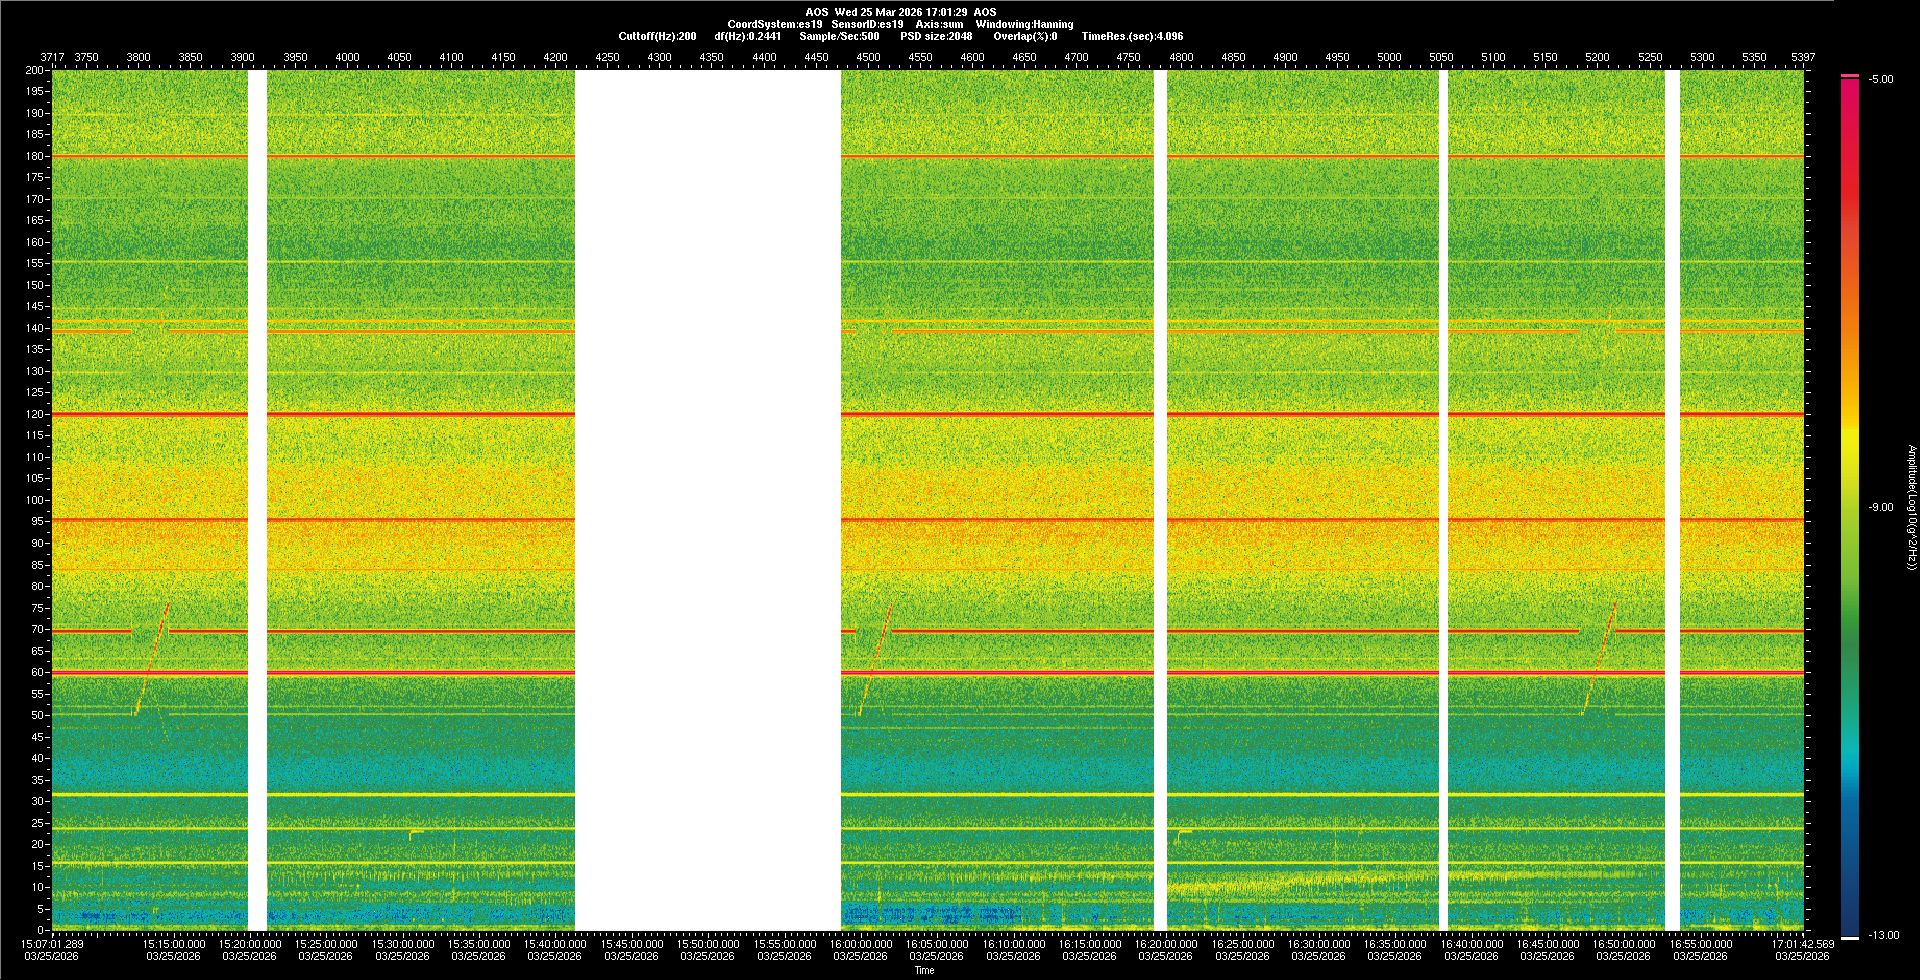Click the Sample/Sec:500 header label
The image size is (1920, 980).
click(x=839, y=37)
